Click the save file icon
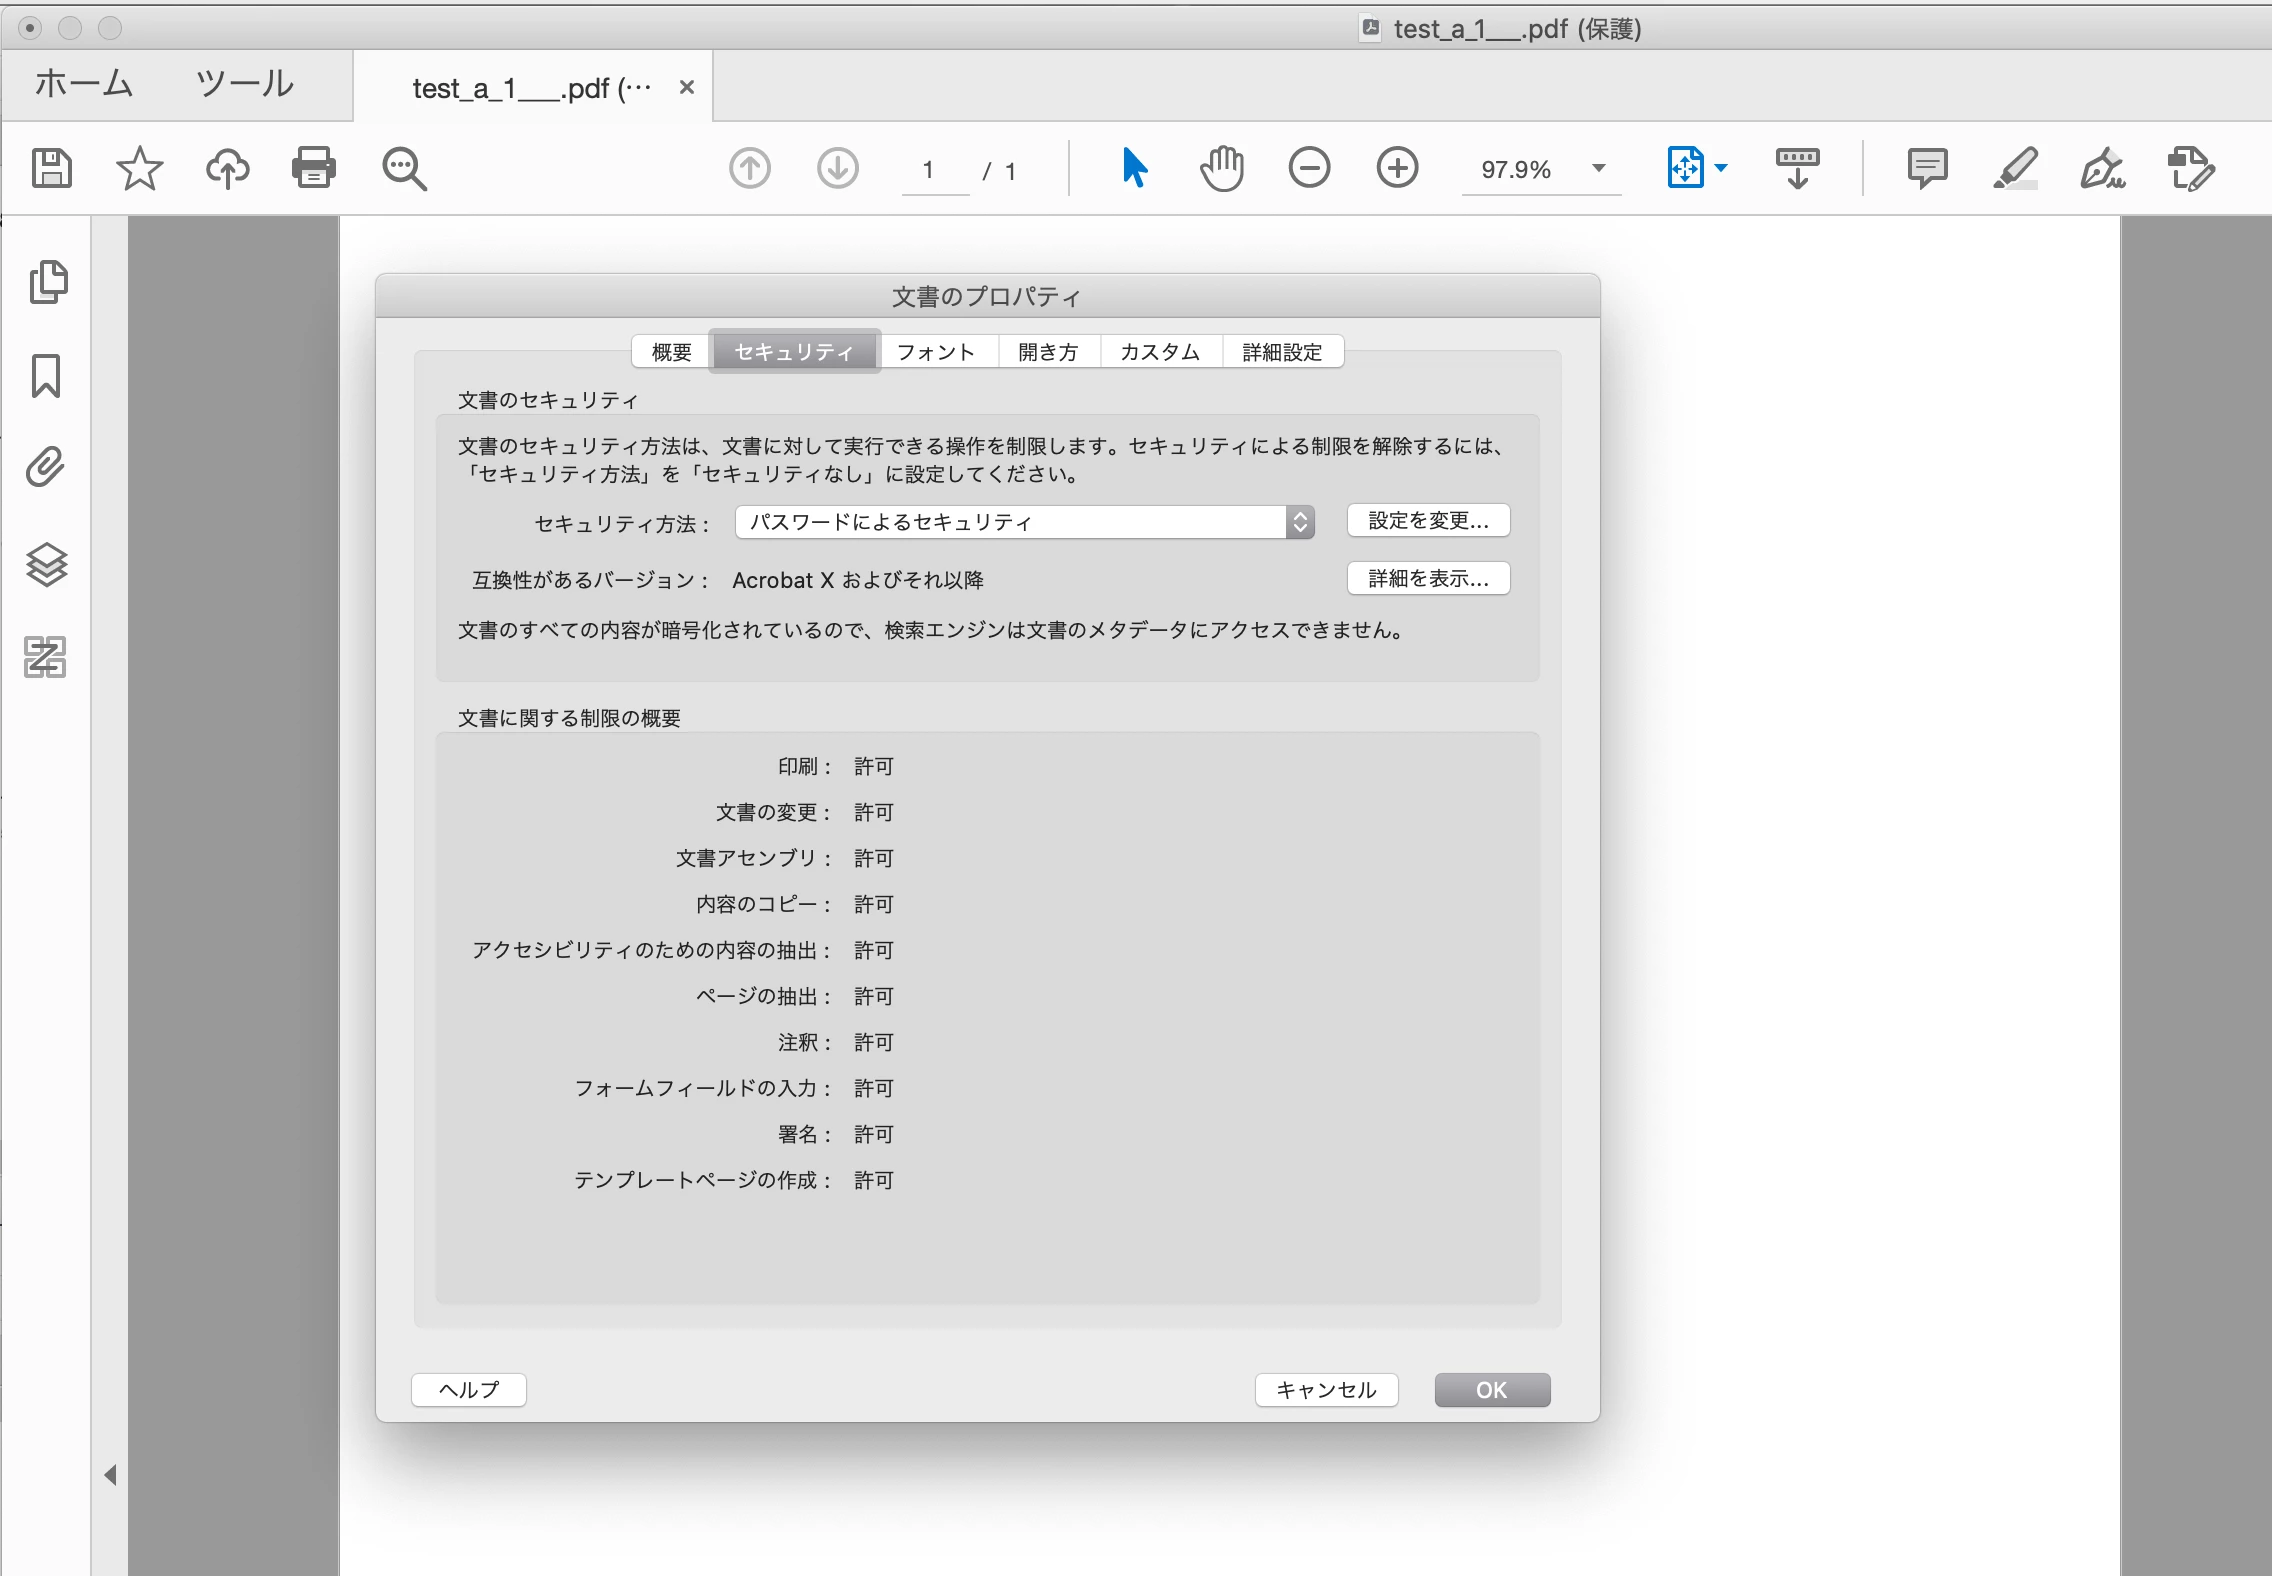2272x1576 pixels. 52,168
